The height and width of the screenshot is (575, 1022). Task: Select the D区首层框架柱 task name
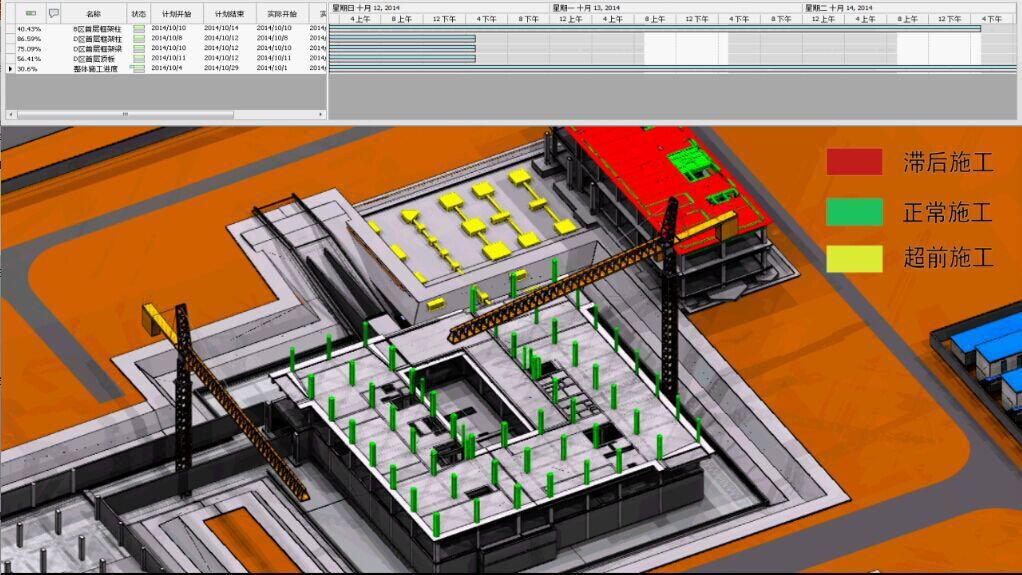[97, 38]
